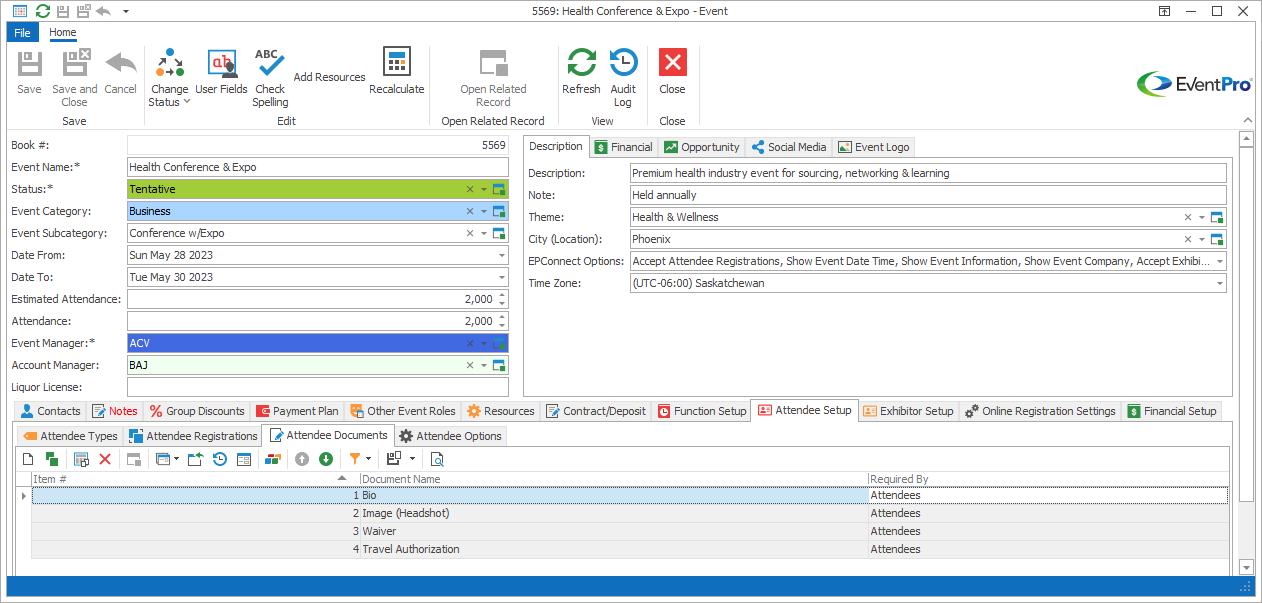The width and height of the screenshot is (1262, 603).
Task: Click the orange filter funnel icon
Action: (x=354, y=459)
